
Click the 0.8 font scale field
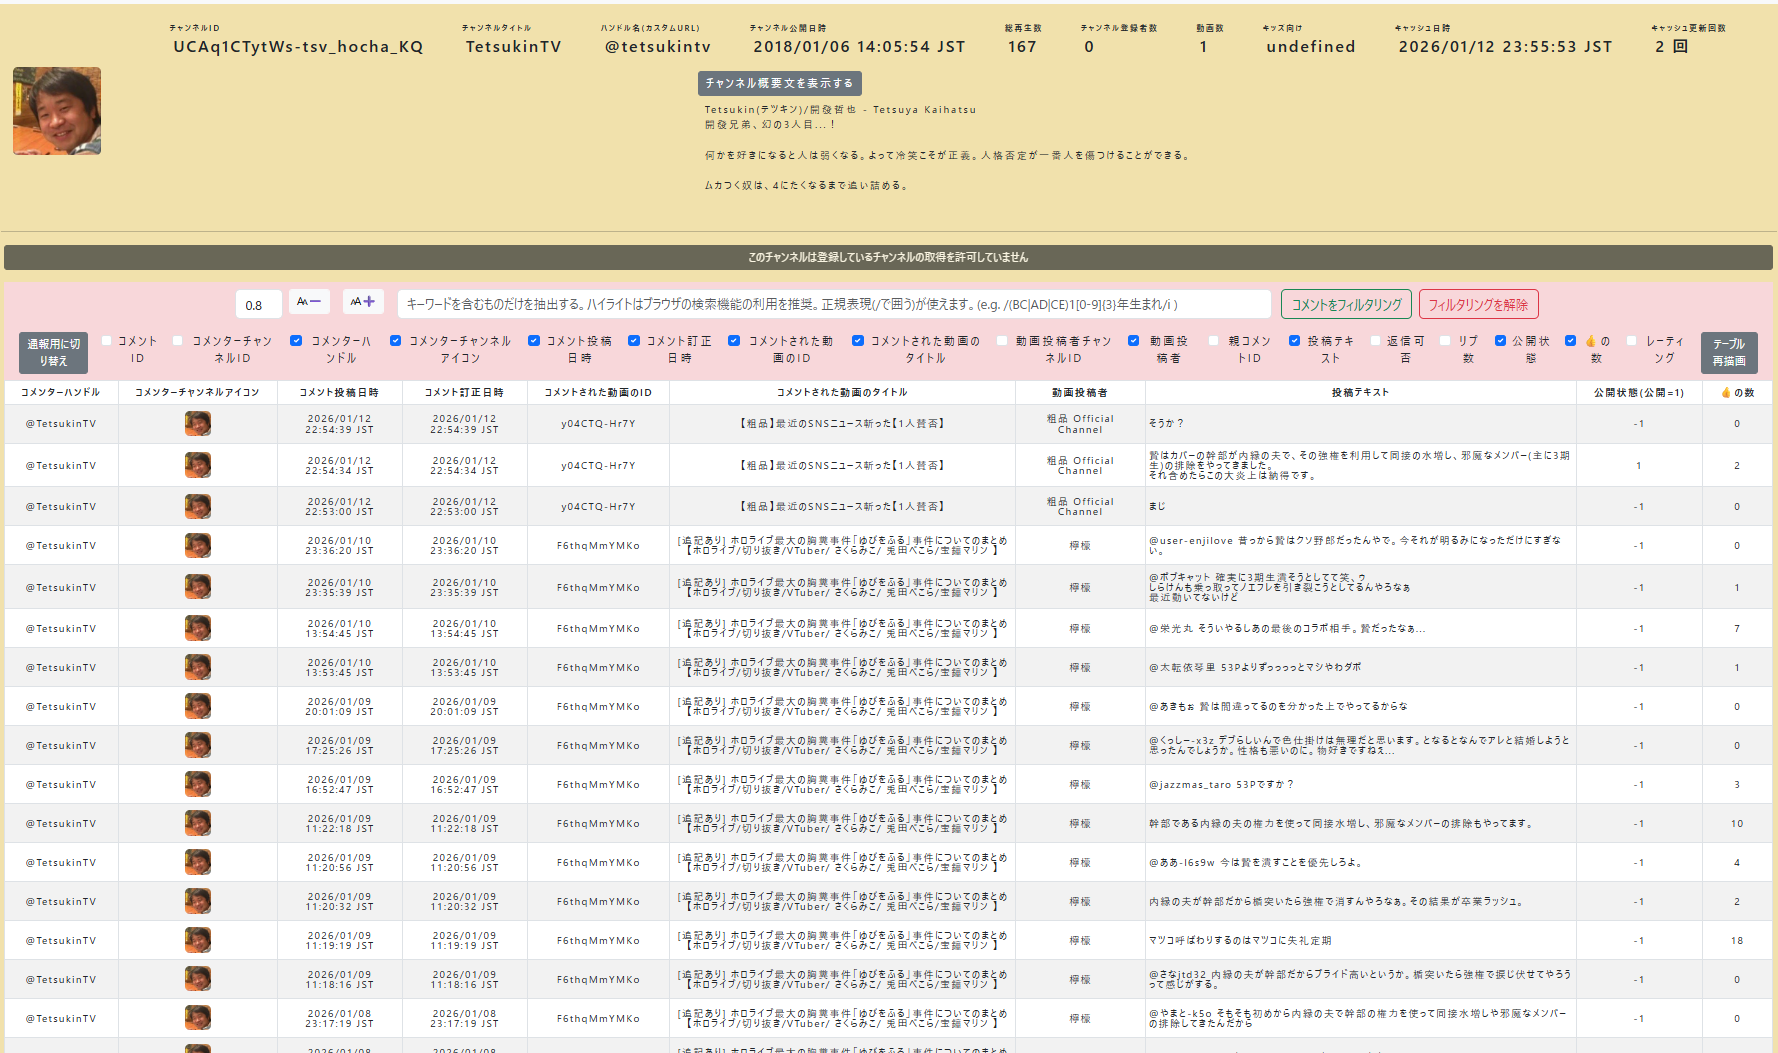258,305
